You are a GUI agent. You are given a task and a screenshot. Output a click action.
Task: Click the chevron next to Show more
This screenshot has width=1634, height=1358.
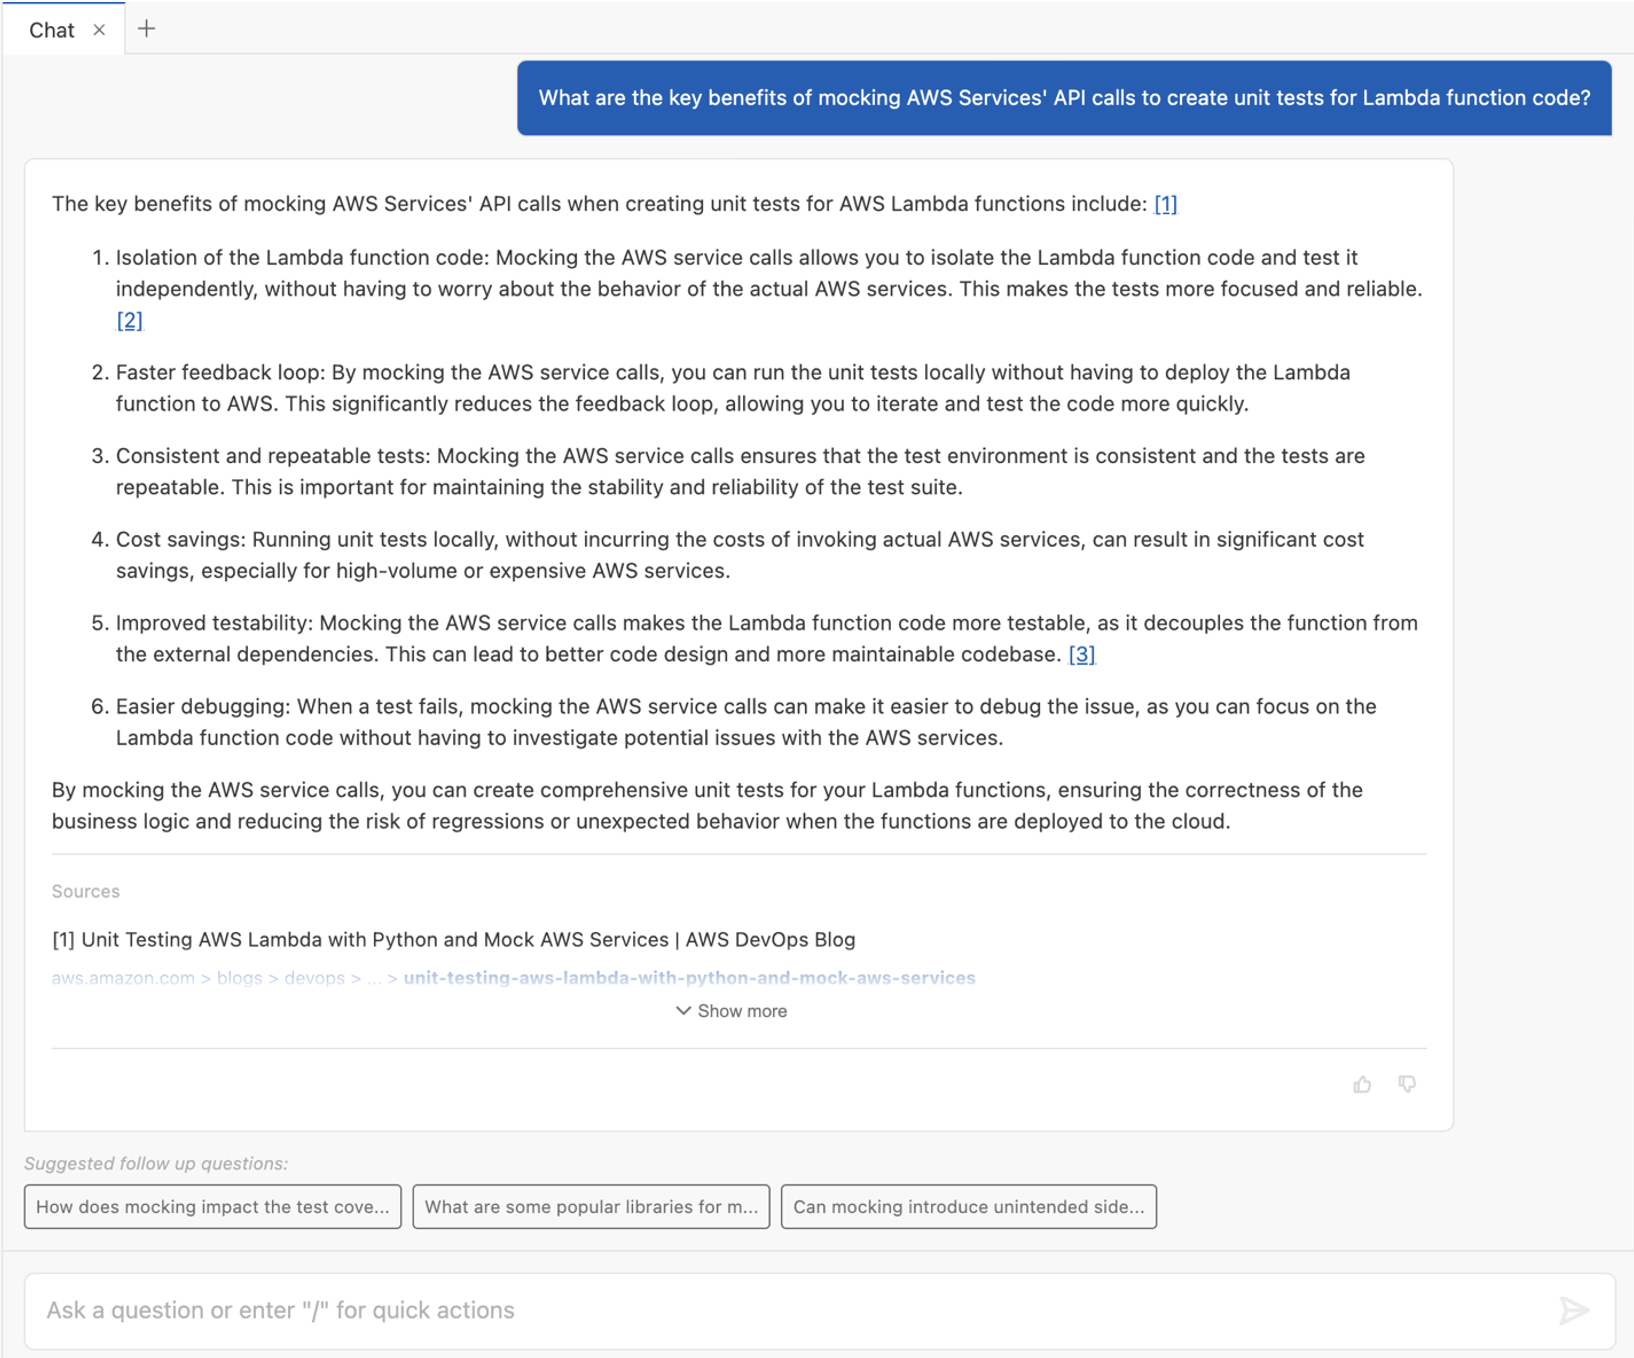[684, 1011]
